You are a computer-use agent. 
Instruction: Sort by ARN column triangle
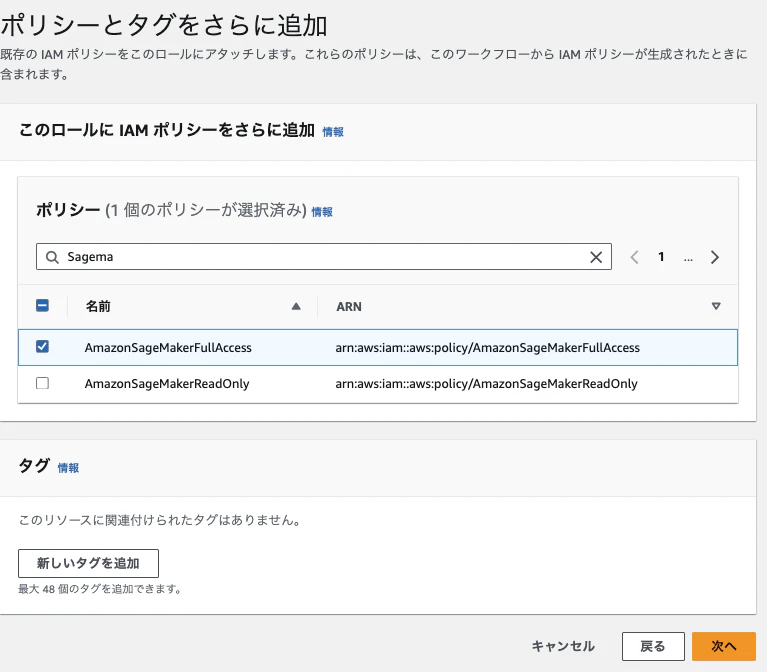[x=716, y=306]
